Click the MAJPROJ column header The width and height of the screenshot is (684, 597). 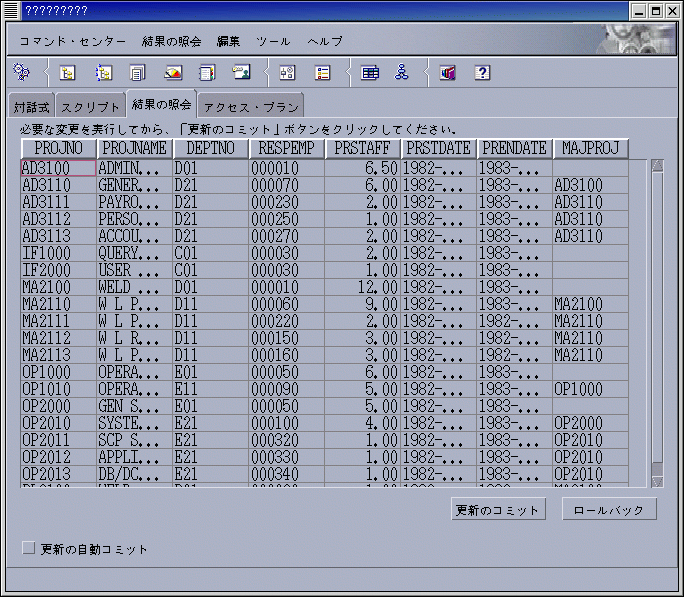point(590,148)
